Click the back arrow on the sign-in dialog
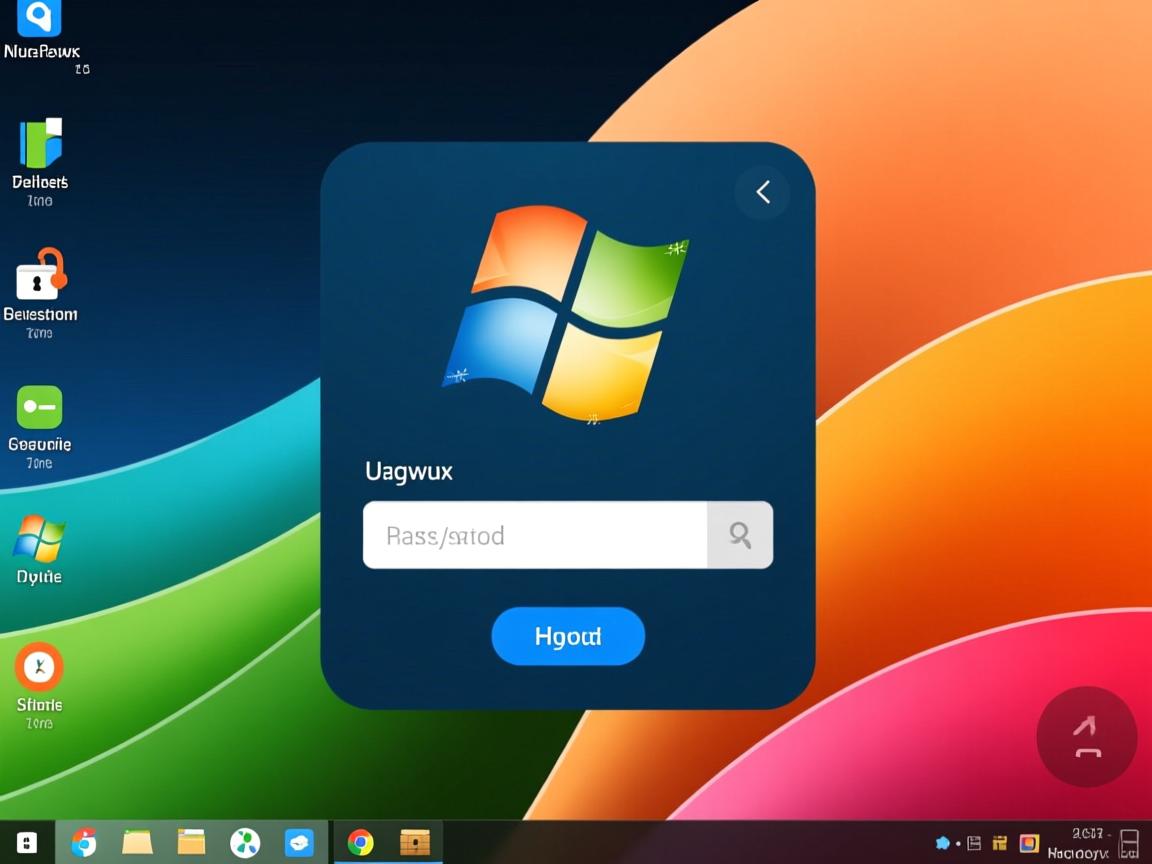1152x864 pixels. [x=762, y=192]
